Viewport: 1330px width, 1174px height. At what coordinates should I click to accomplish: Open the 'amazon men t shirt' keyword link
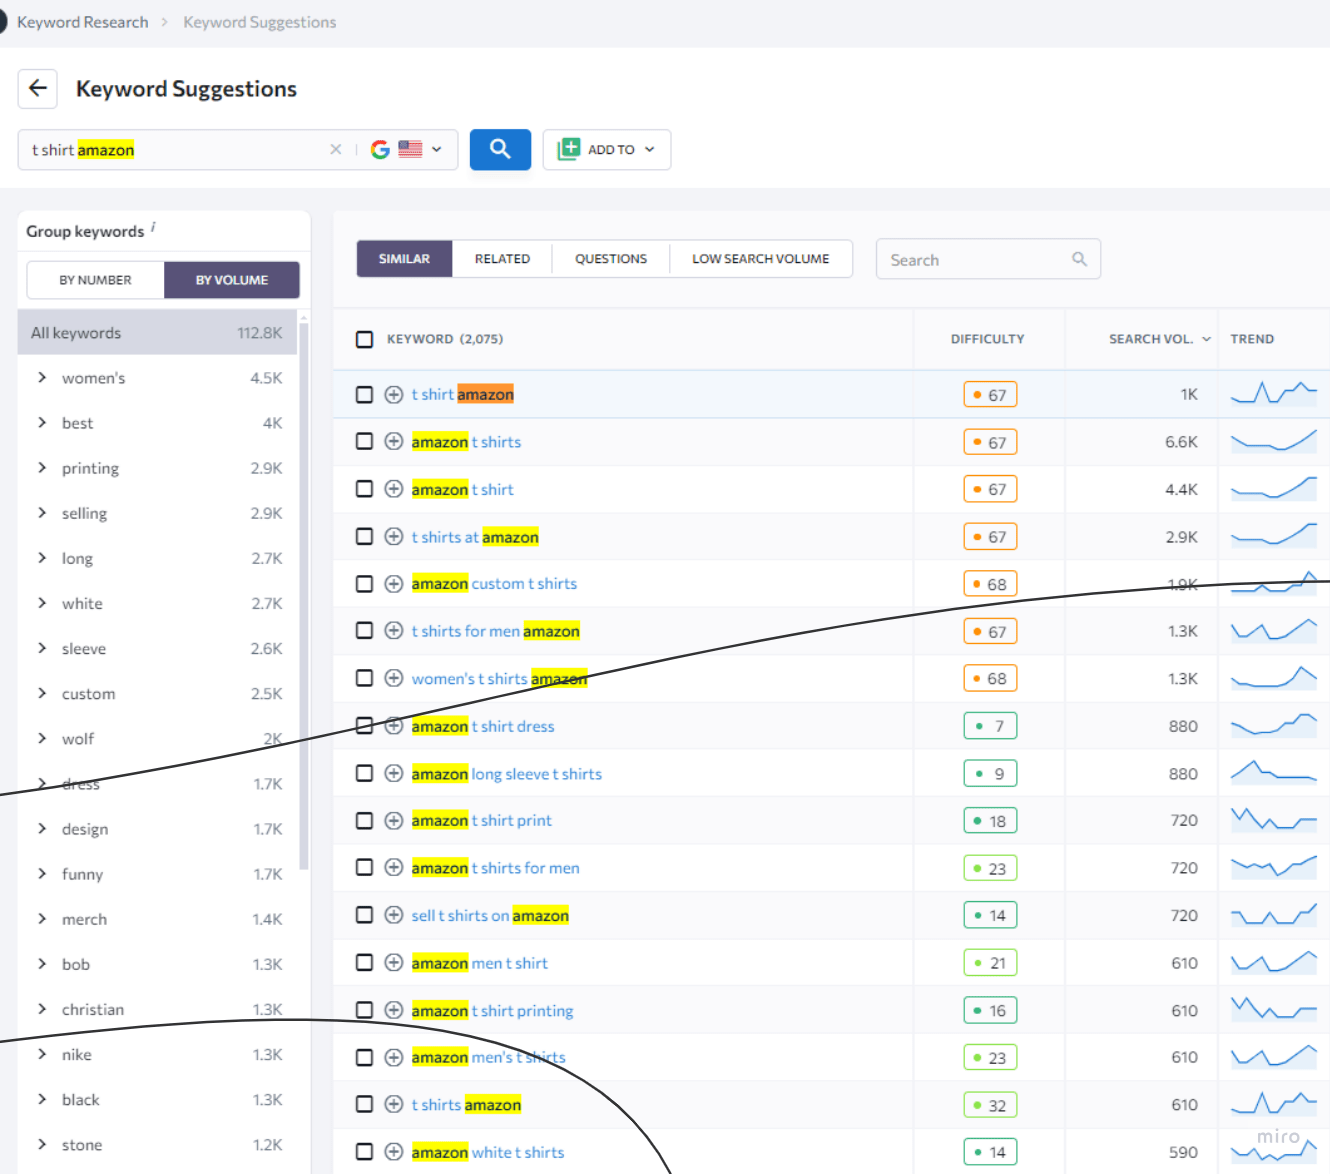480,962
